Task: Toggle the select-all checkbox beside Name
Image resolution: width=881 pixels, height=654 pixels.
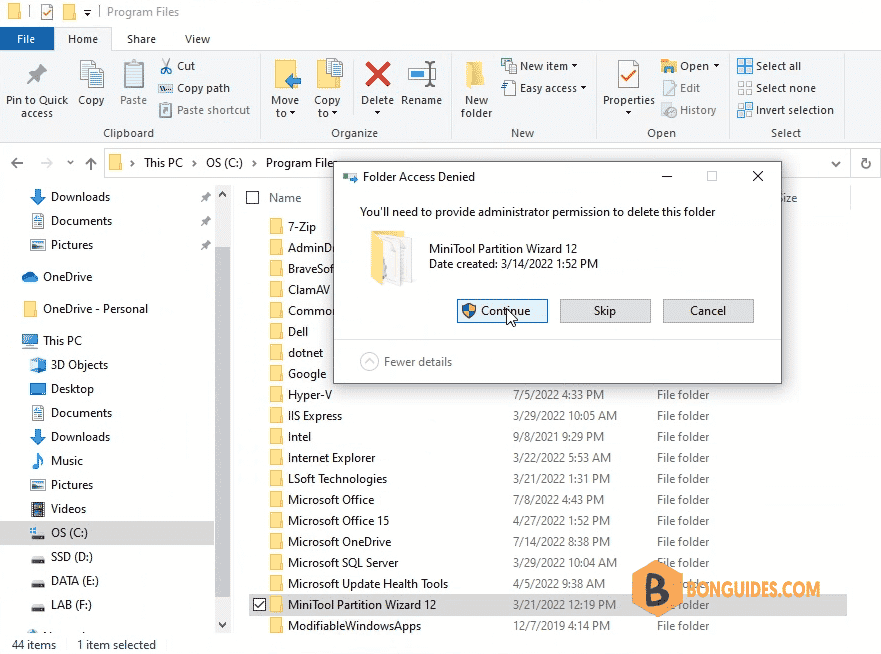Action: 253,198
